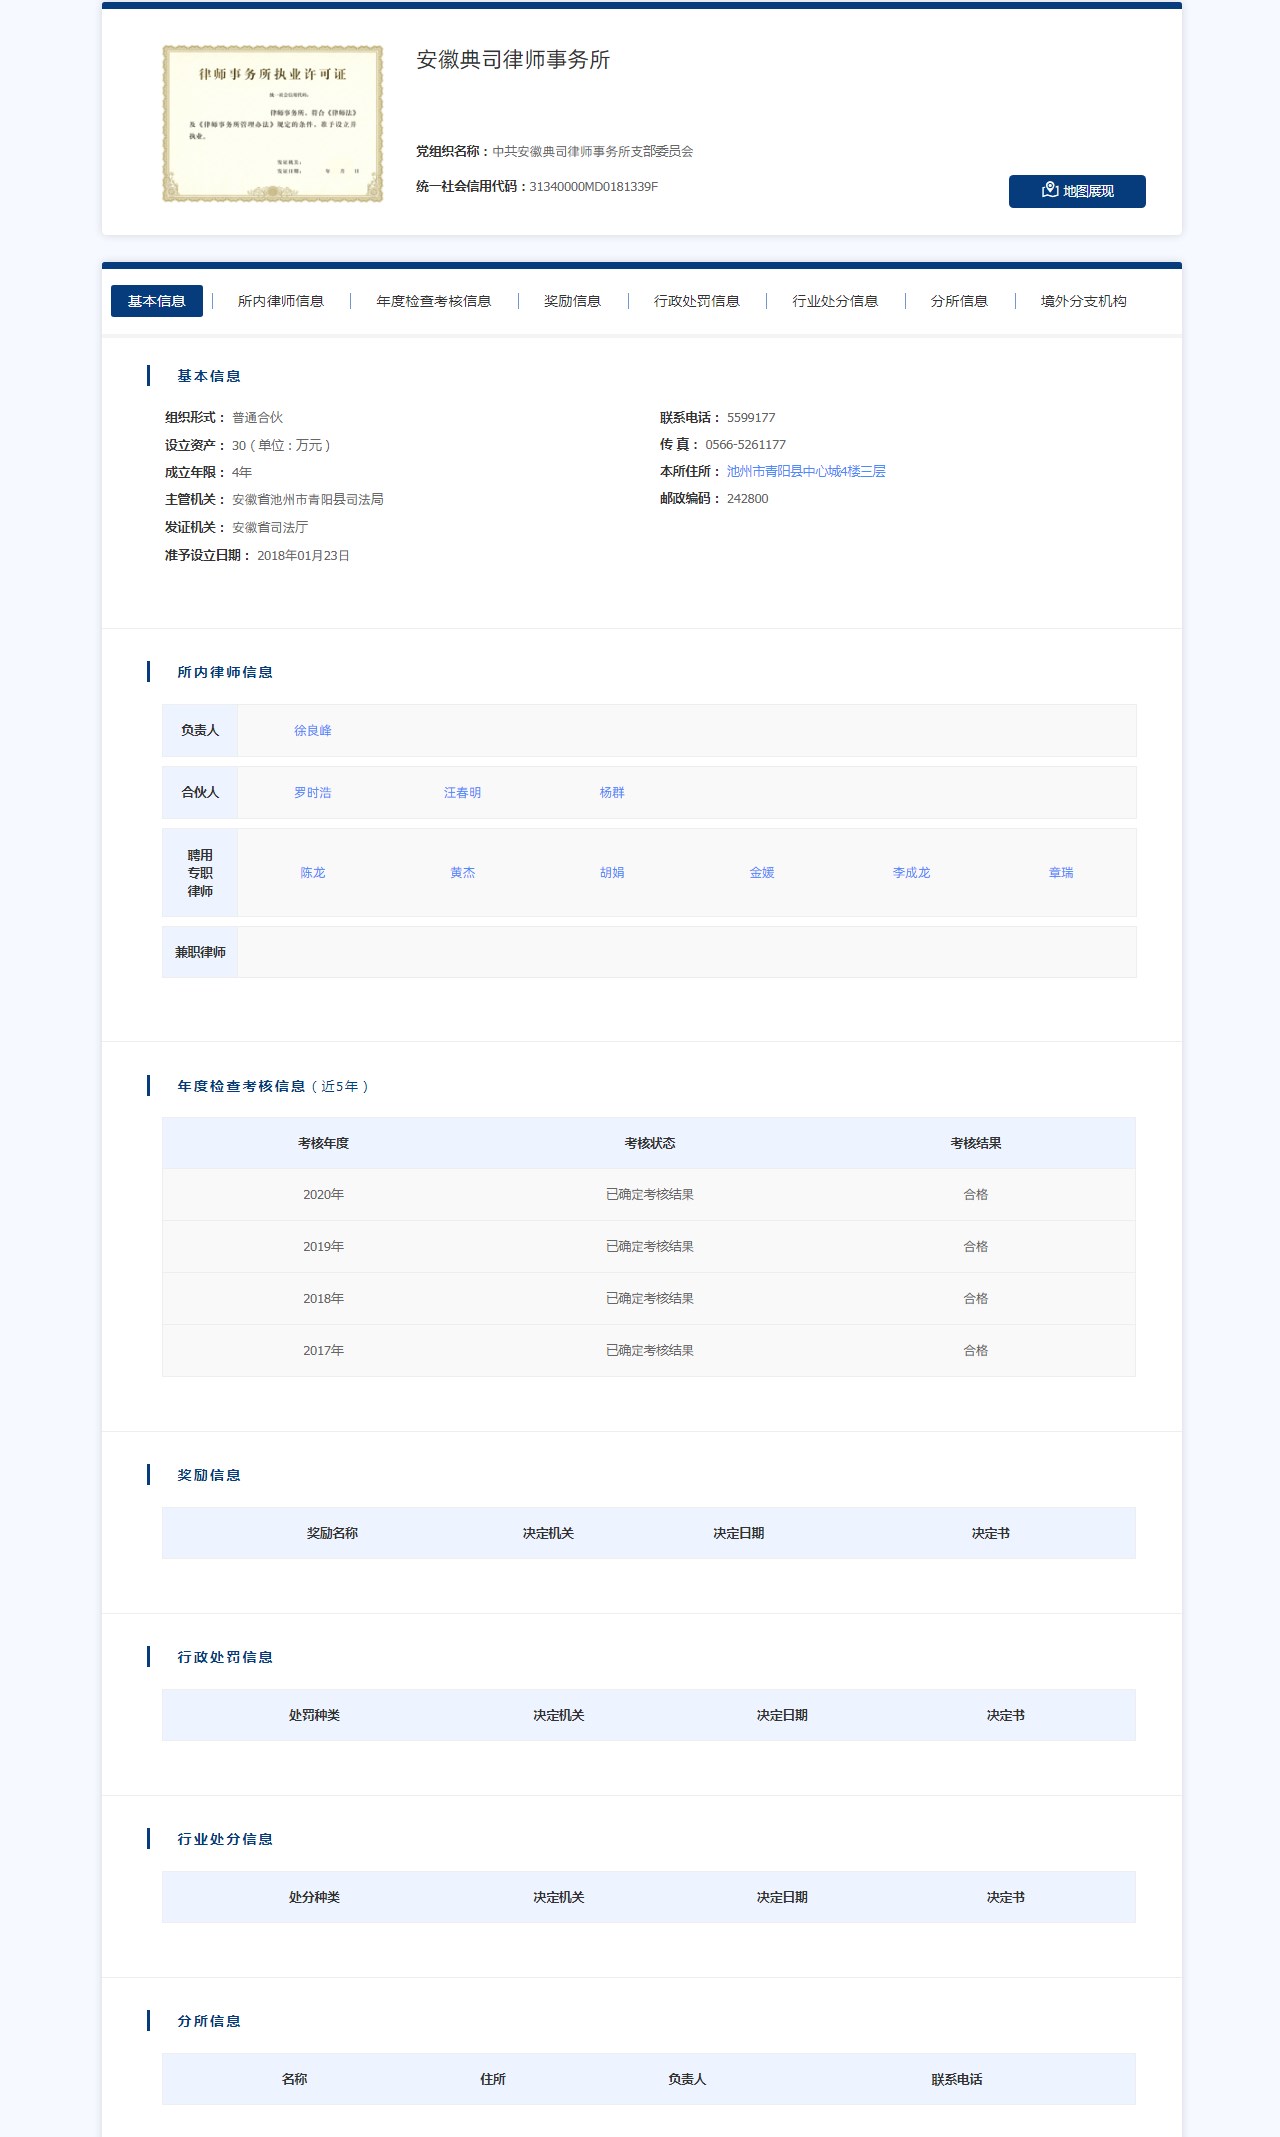
Task: Switch to the 所内律师信息 tab
Action: click(280, 301)
